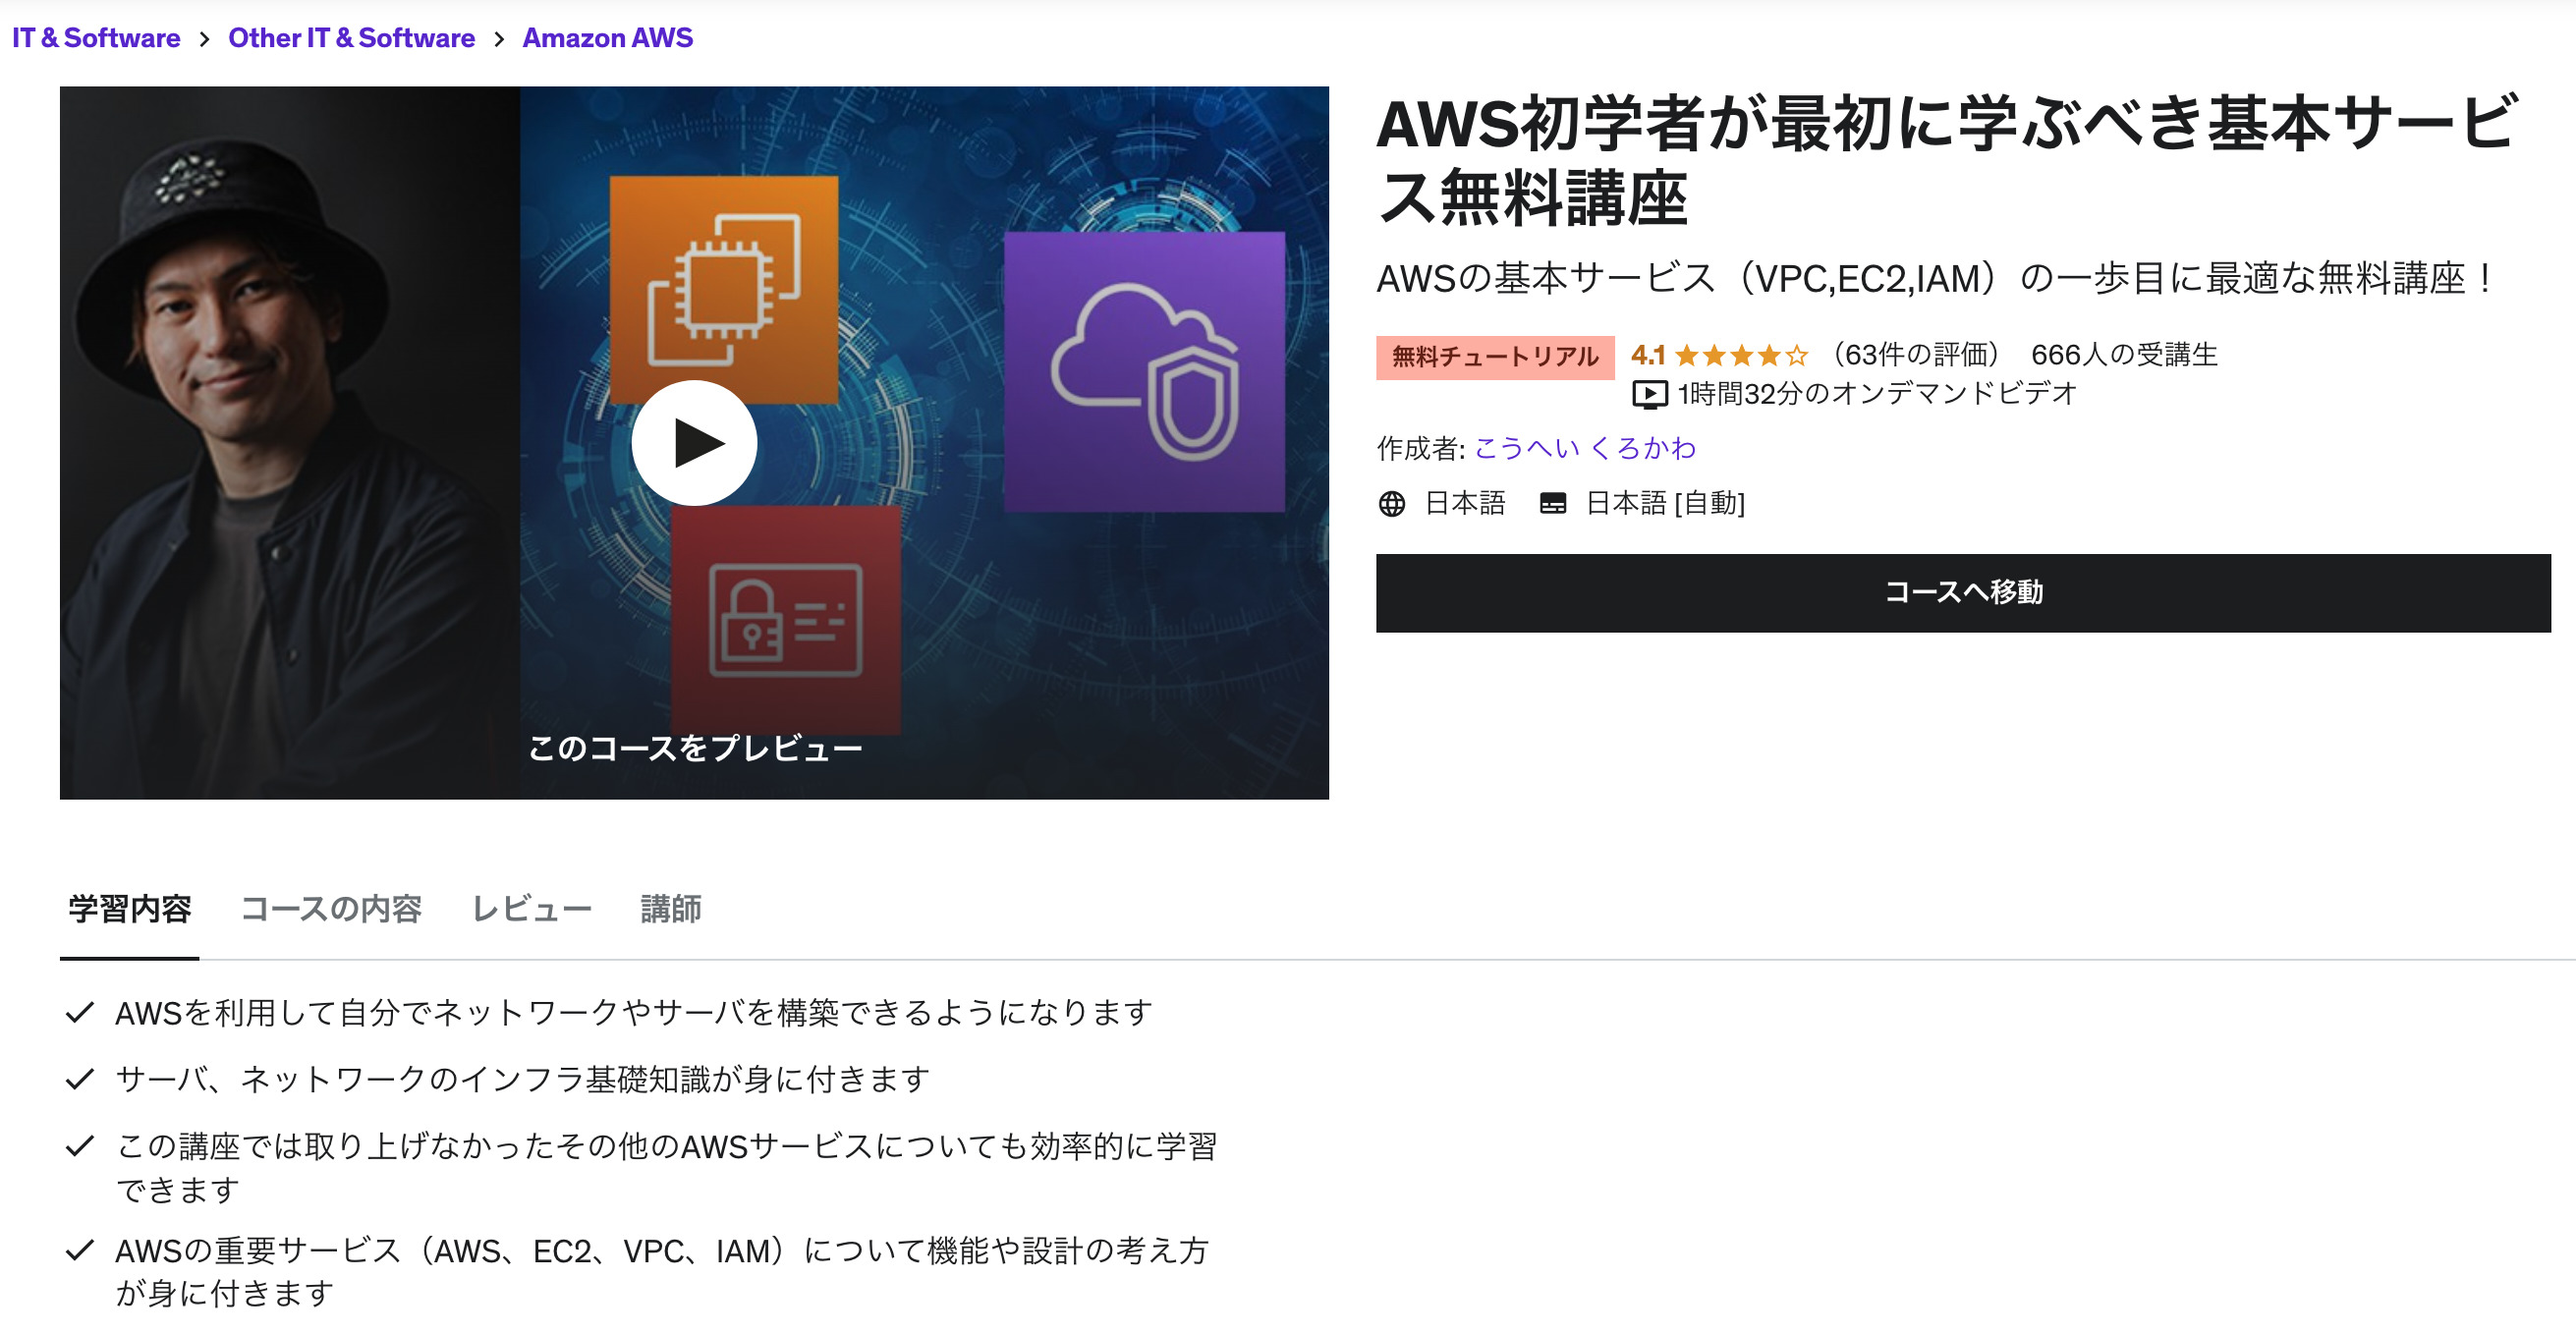Click the subtitle mentioning VPC,EC2,IAM

pyautogui.click(x=1935, y=278)
